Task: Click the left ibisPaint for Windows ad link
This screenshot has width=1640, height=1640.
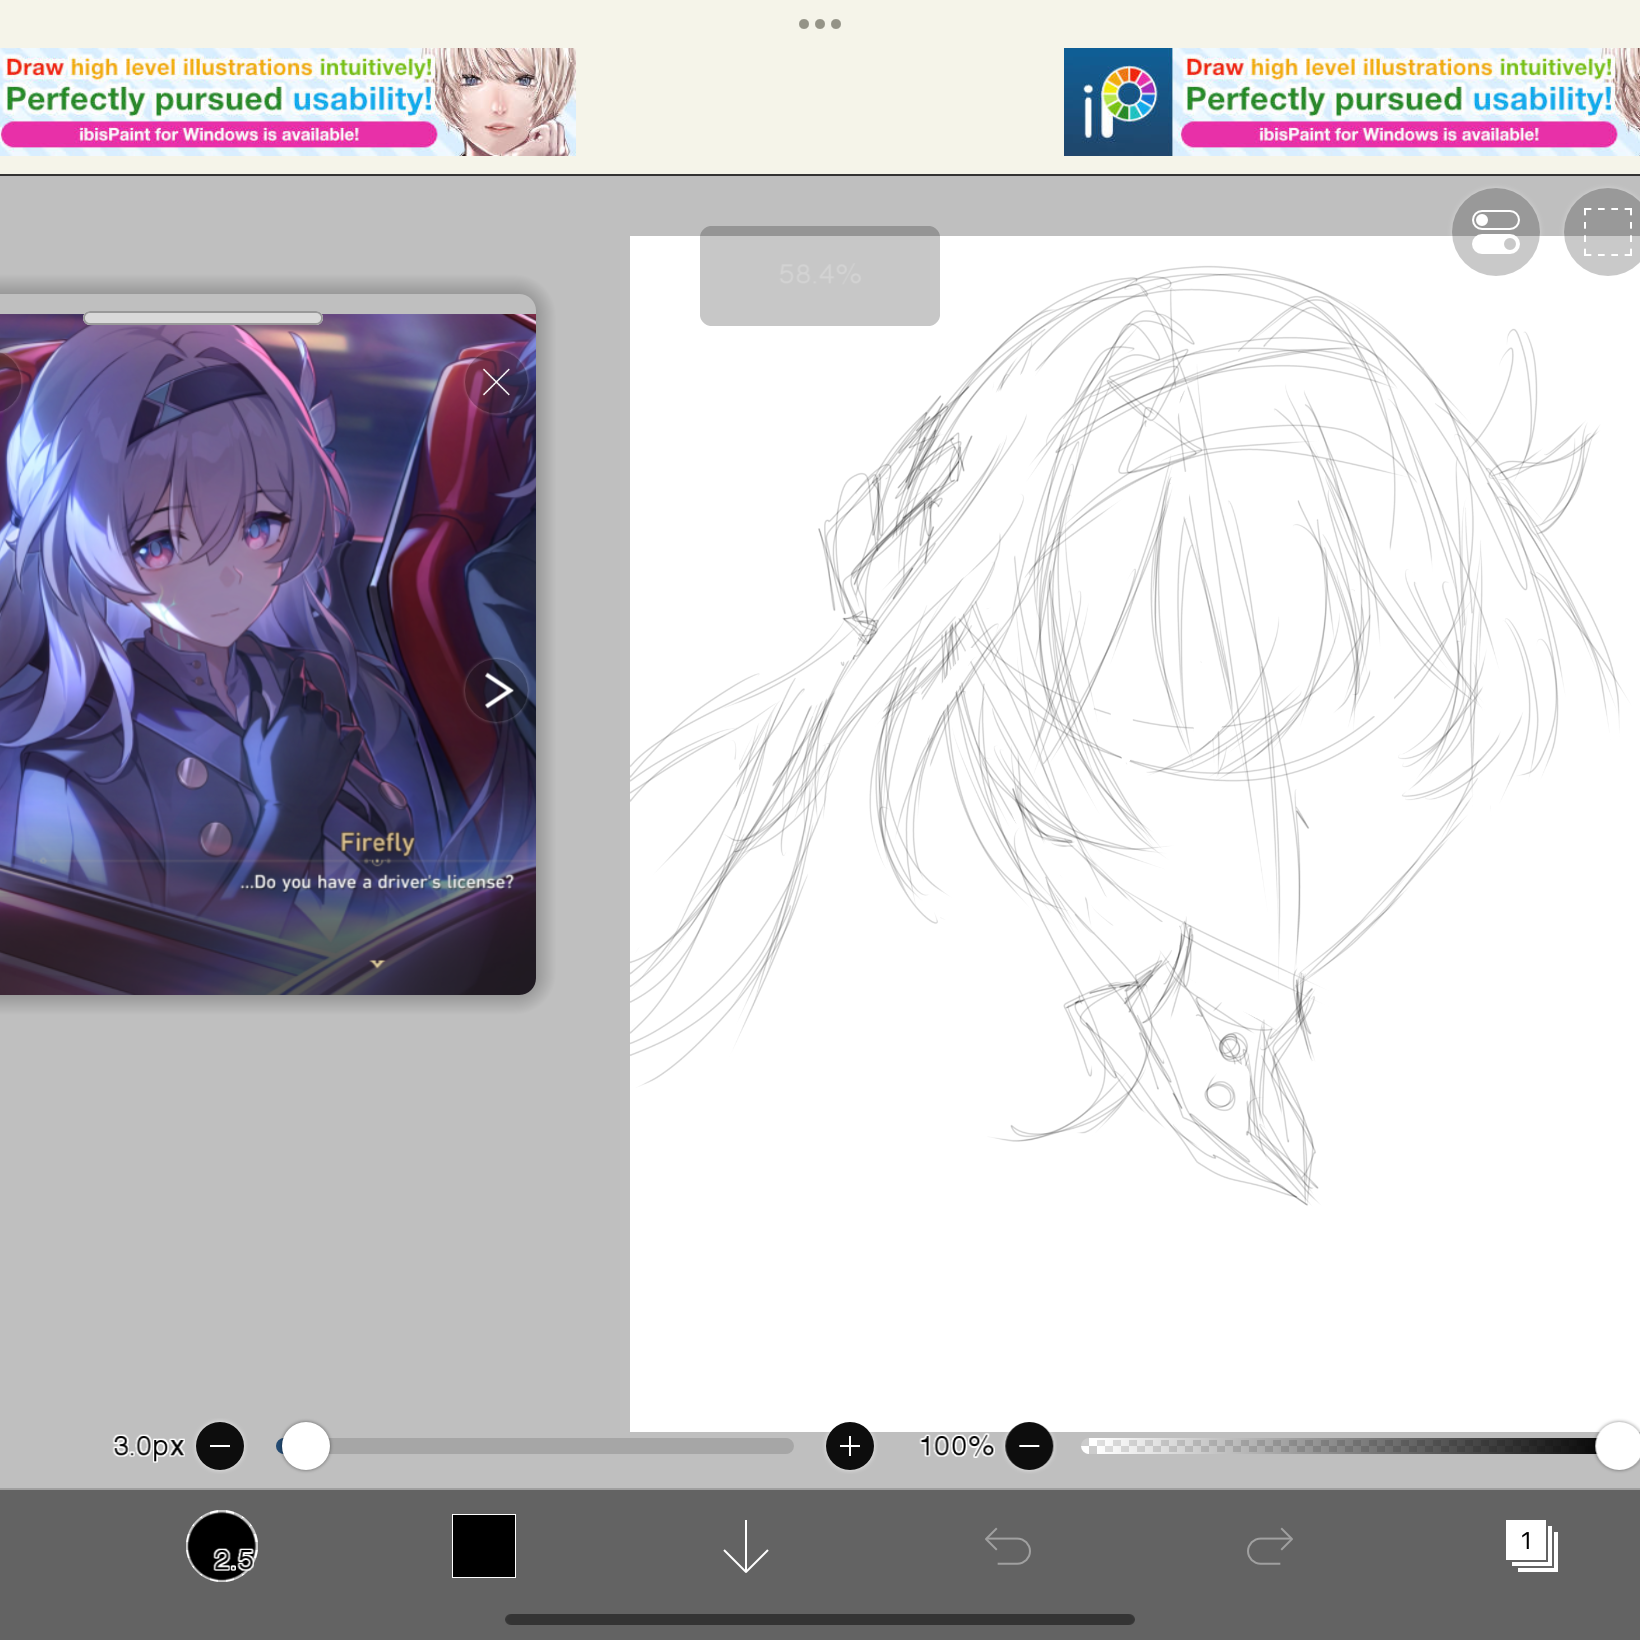Action: pos(219,135)
